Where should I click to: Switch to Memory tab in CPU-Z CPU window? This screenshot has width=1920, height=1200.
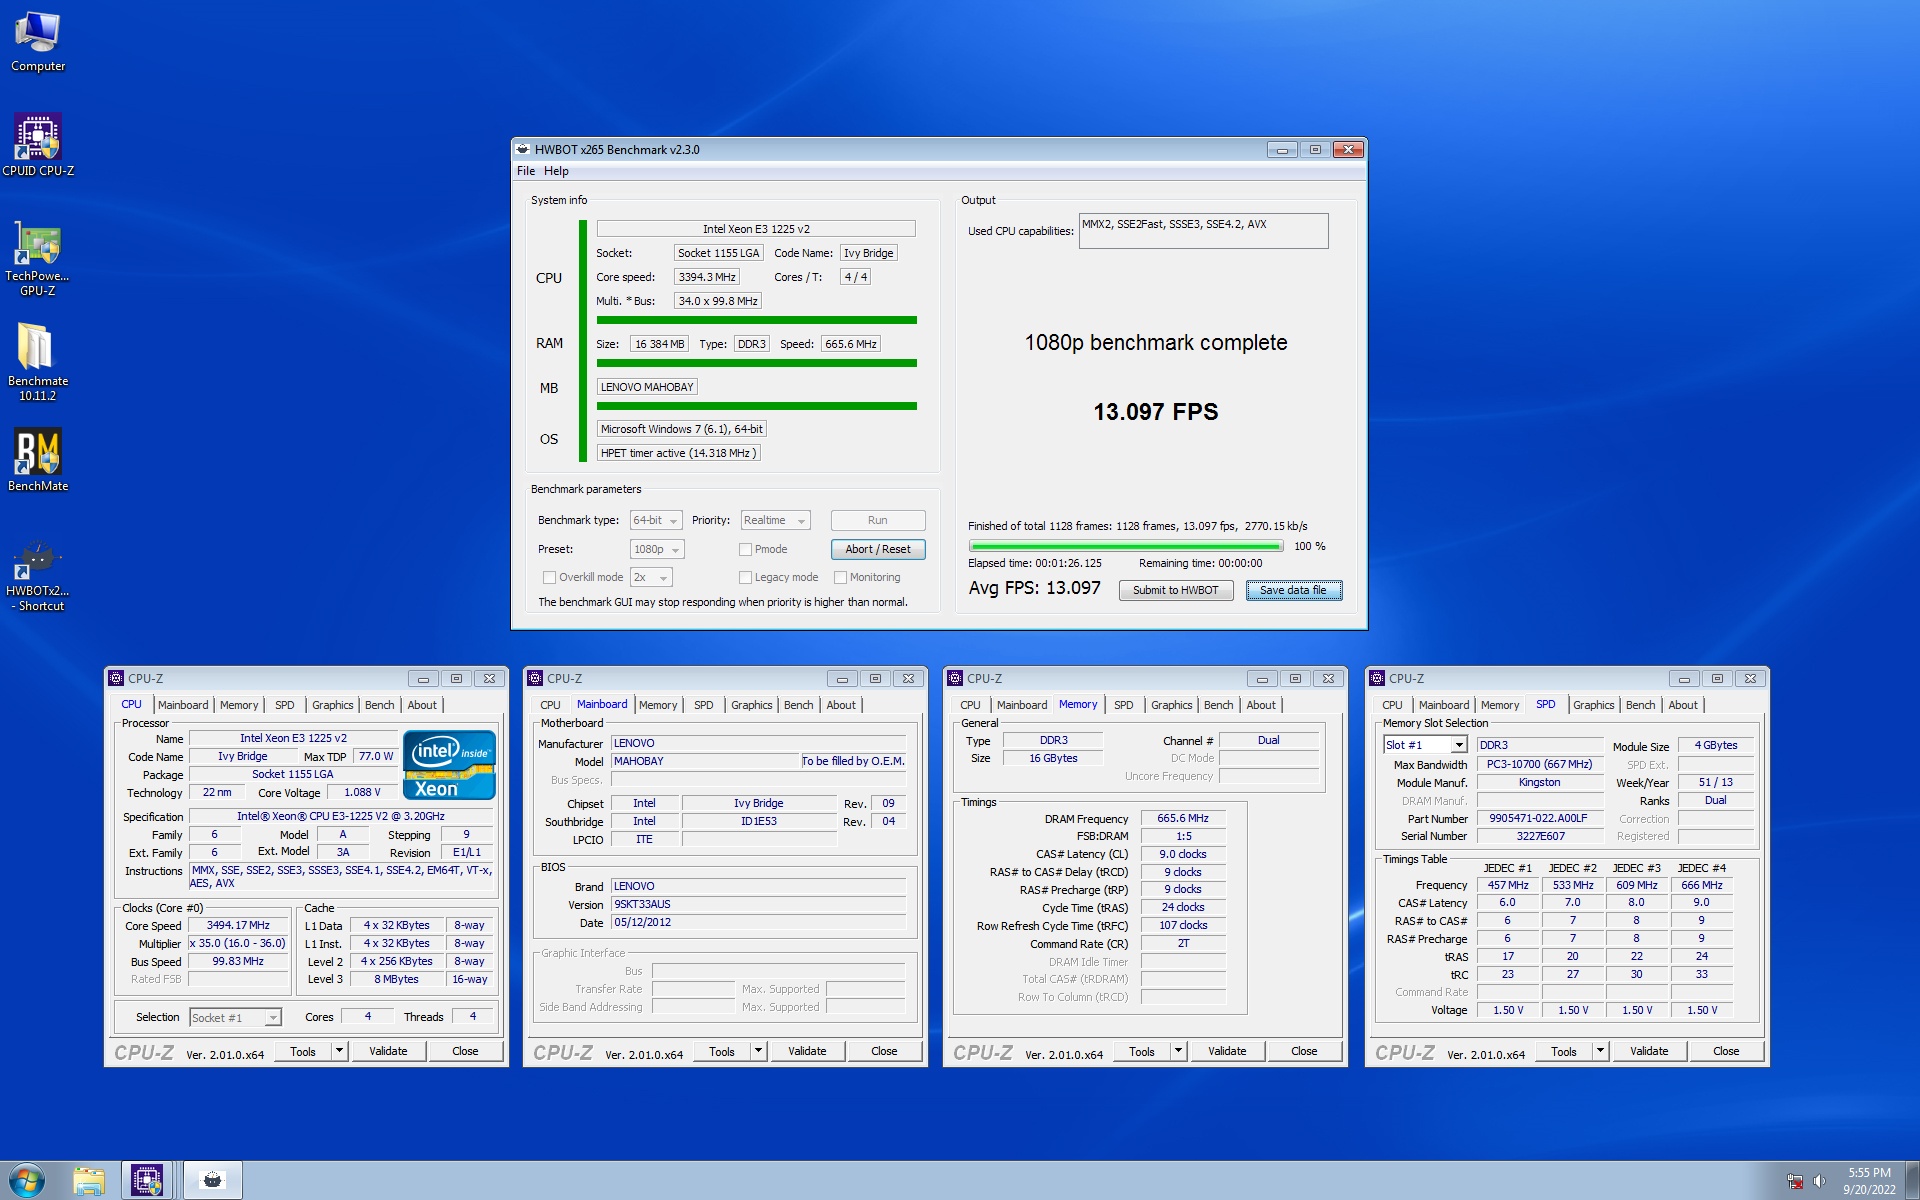coord(238,705)
